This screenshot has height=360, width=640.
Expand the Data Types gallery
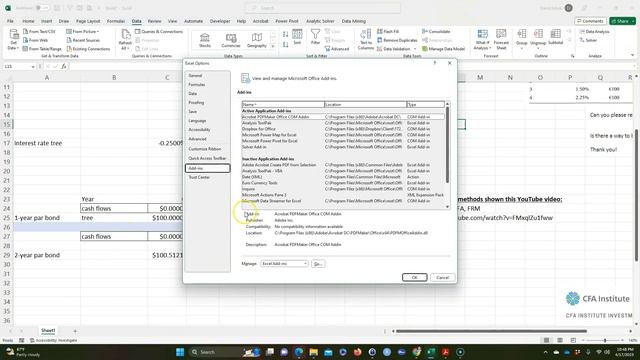pos(273,47)
